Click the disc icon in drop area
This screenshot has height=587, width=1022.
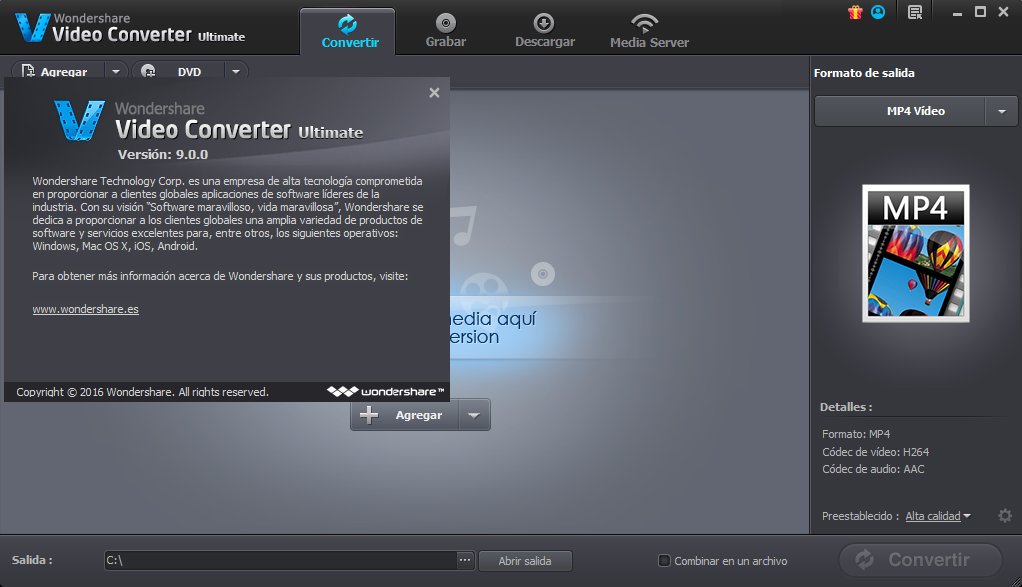tap(543, 274)
